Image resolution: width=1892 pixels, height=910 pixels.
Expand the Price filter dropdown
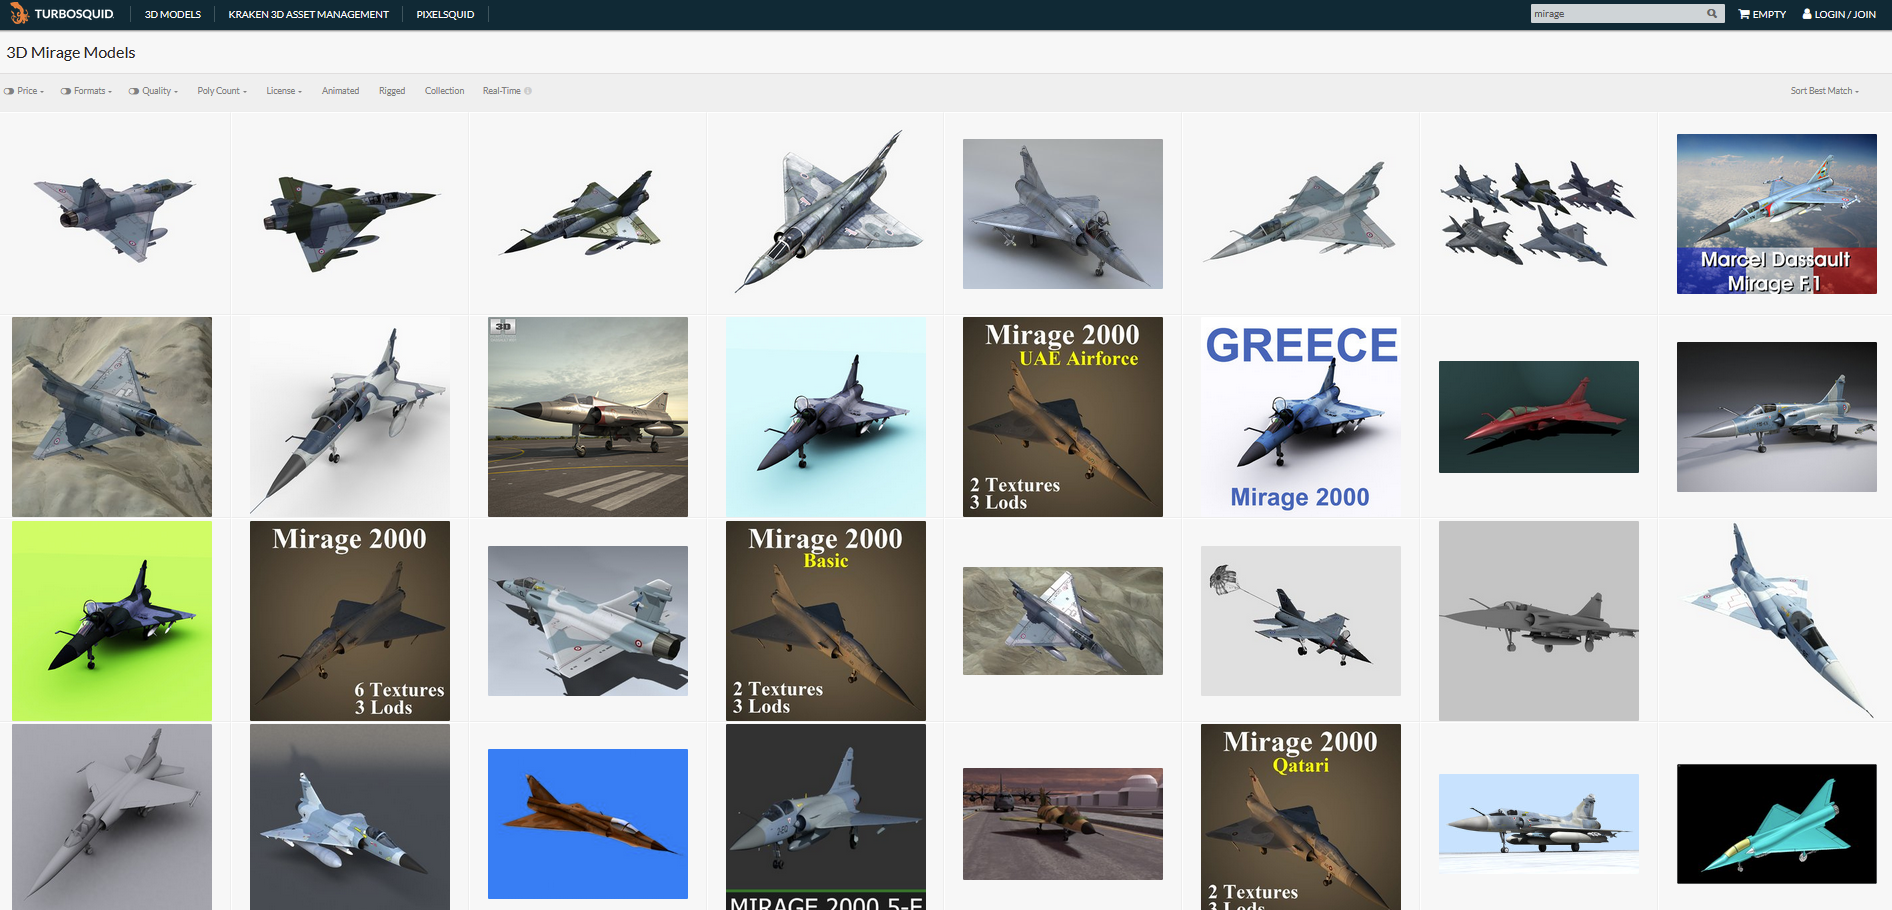coord(31,91)
